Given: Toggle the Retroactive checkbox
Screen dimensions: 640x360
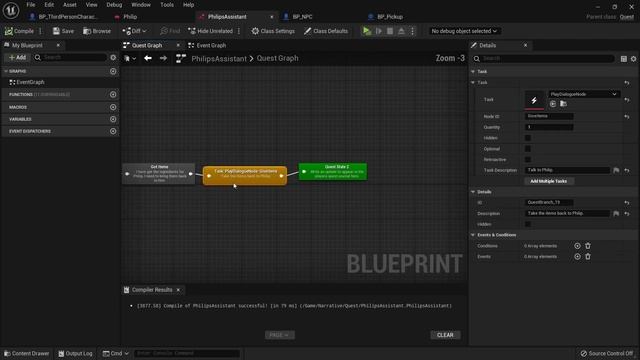Looking at the screenshot, I should pyautogui.click(x=528, y=159).
